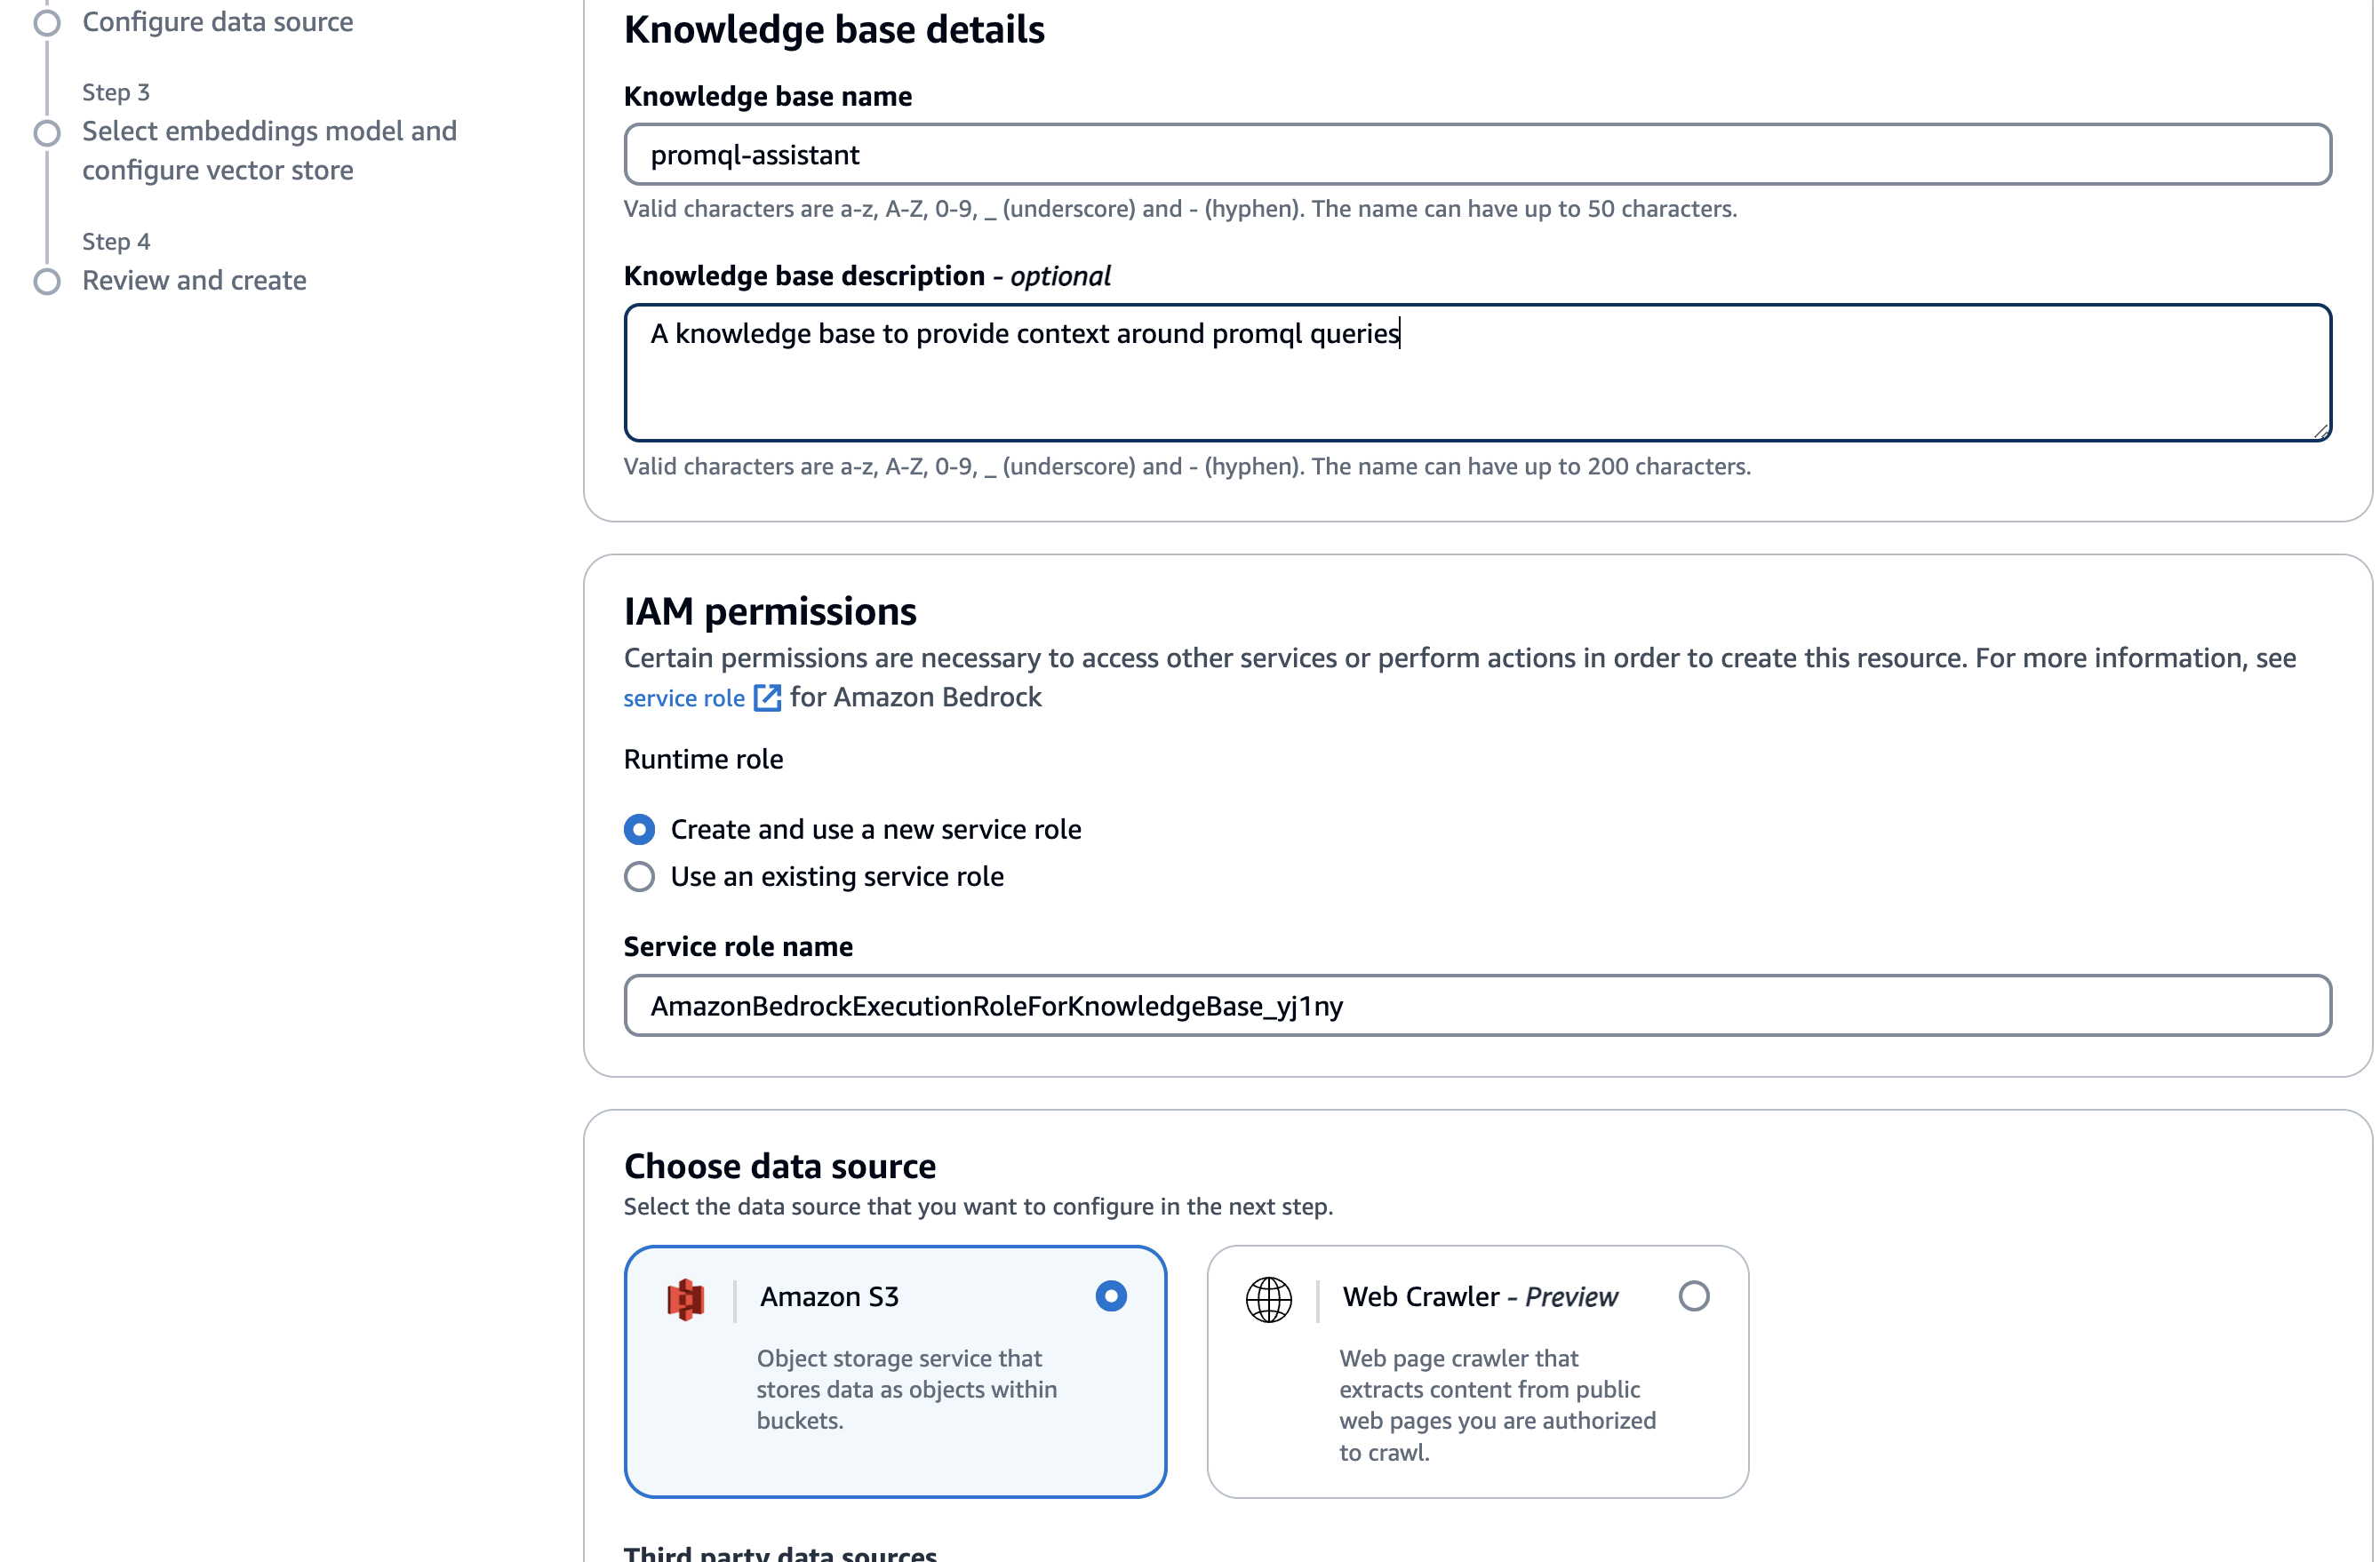This screenshot has width=2380, height=1562.
Task: Click the radio indicator inside the Amazon S3 card
Action: pos(1112,1295)
